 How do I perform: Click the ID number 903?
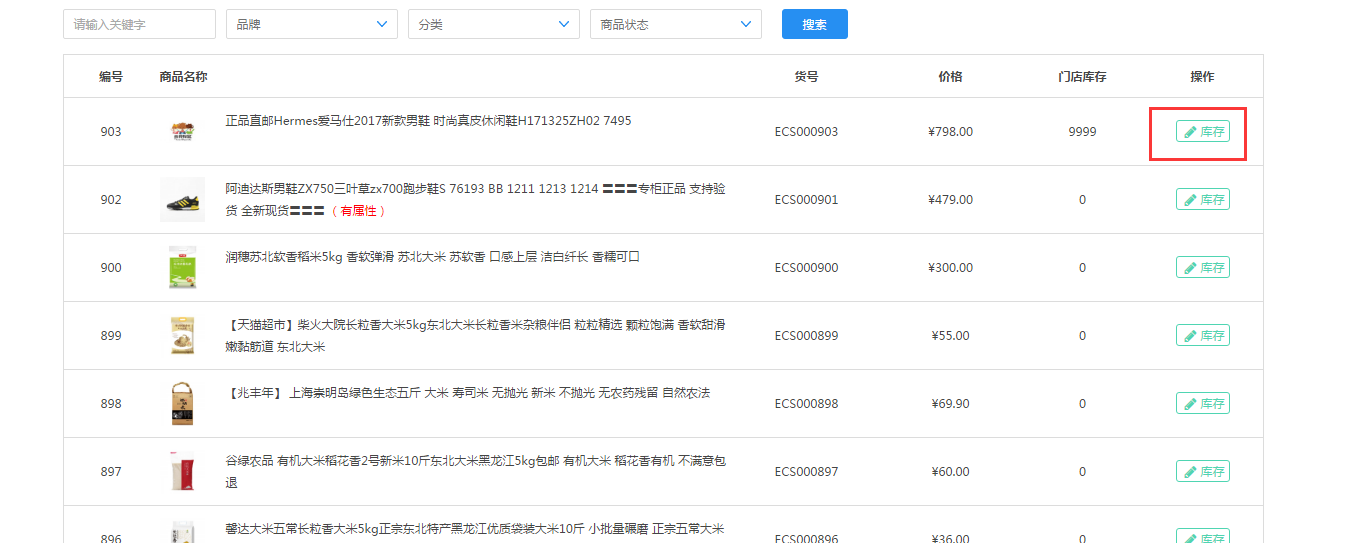(x=111, y=132)
